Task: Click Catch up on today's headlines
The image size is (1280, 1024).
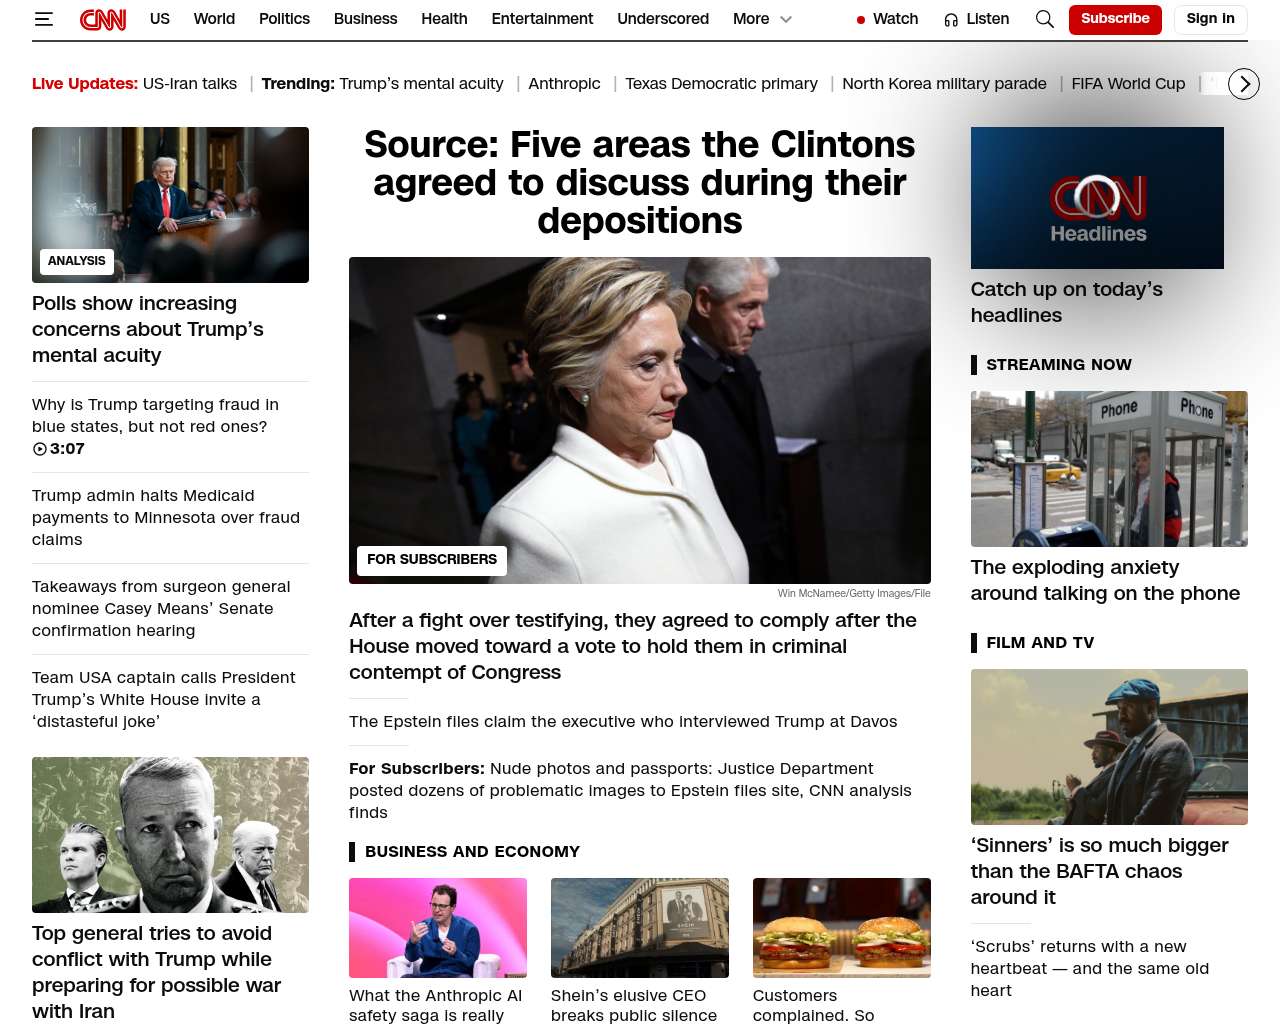Action: [1067, 302]
